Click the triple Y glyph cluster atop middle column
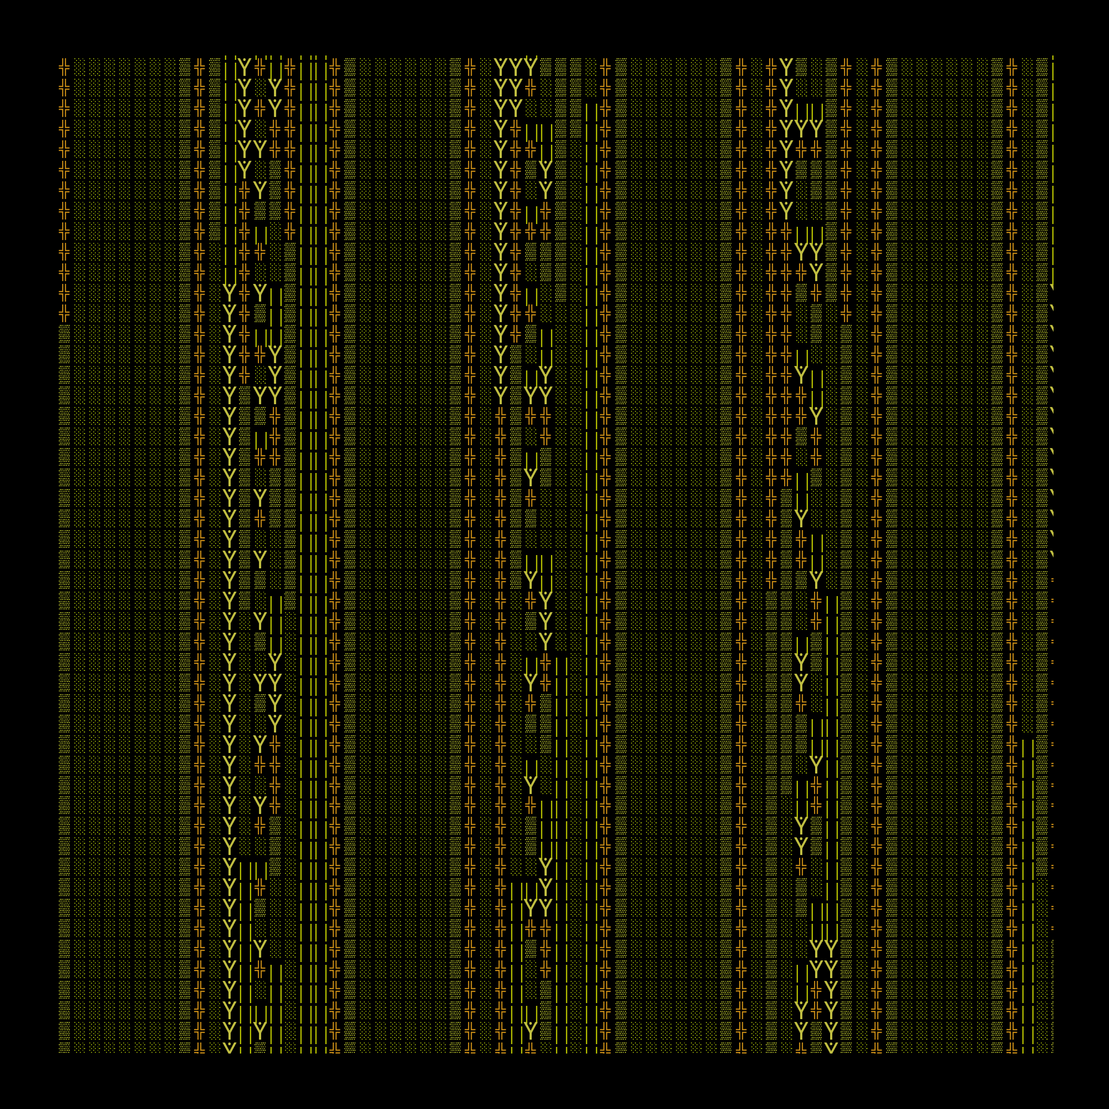Image resolution: width=1109 pixels, height=1109 pixels. tap(516, 68)
